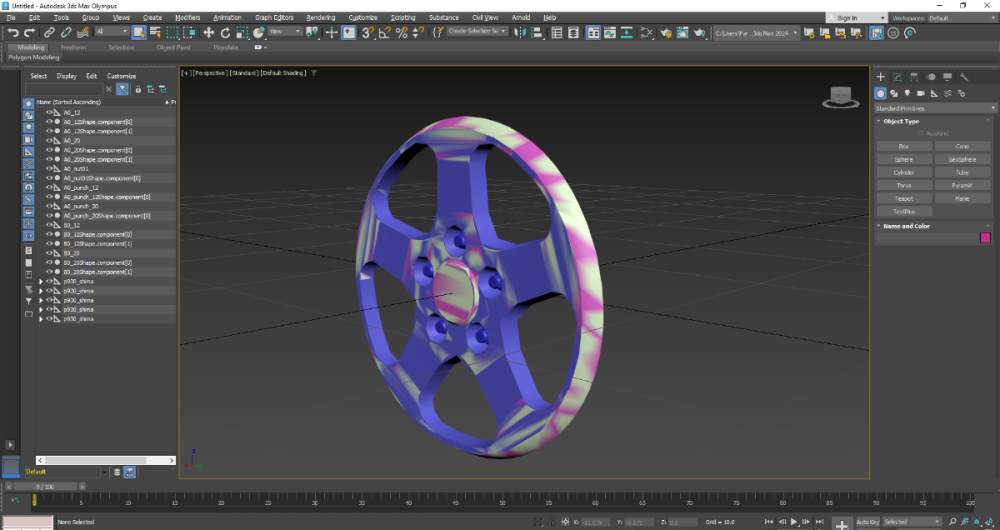Click the Cylinder primitive button
Image resolution: width=1000 pixels, height=530 pixels.
pyautogui.click(x=904, y=172)
